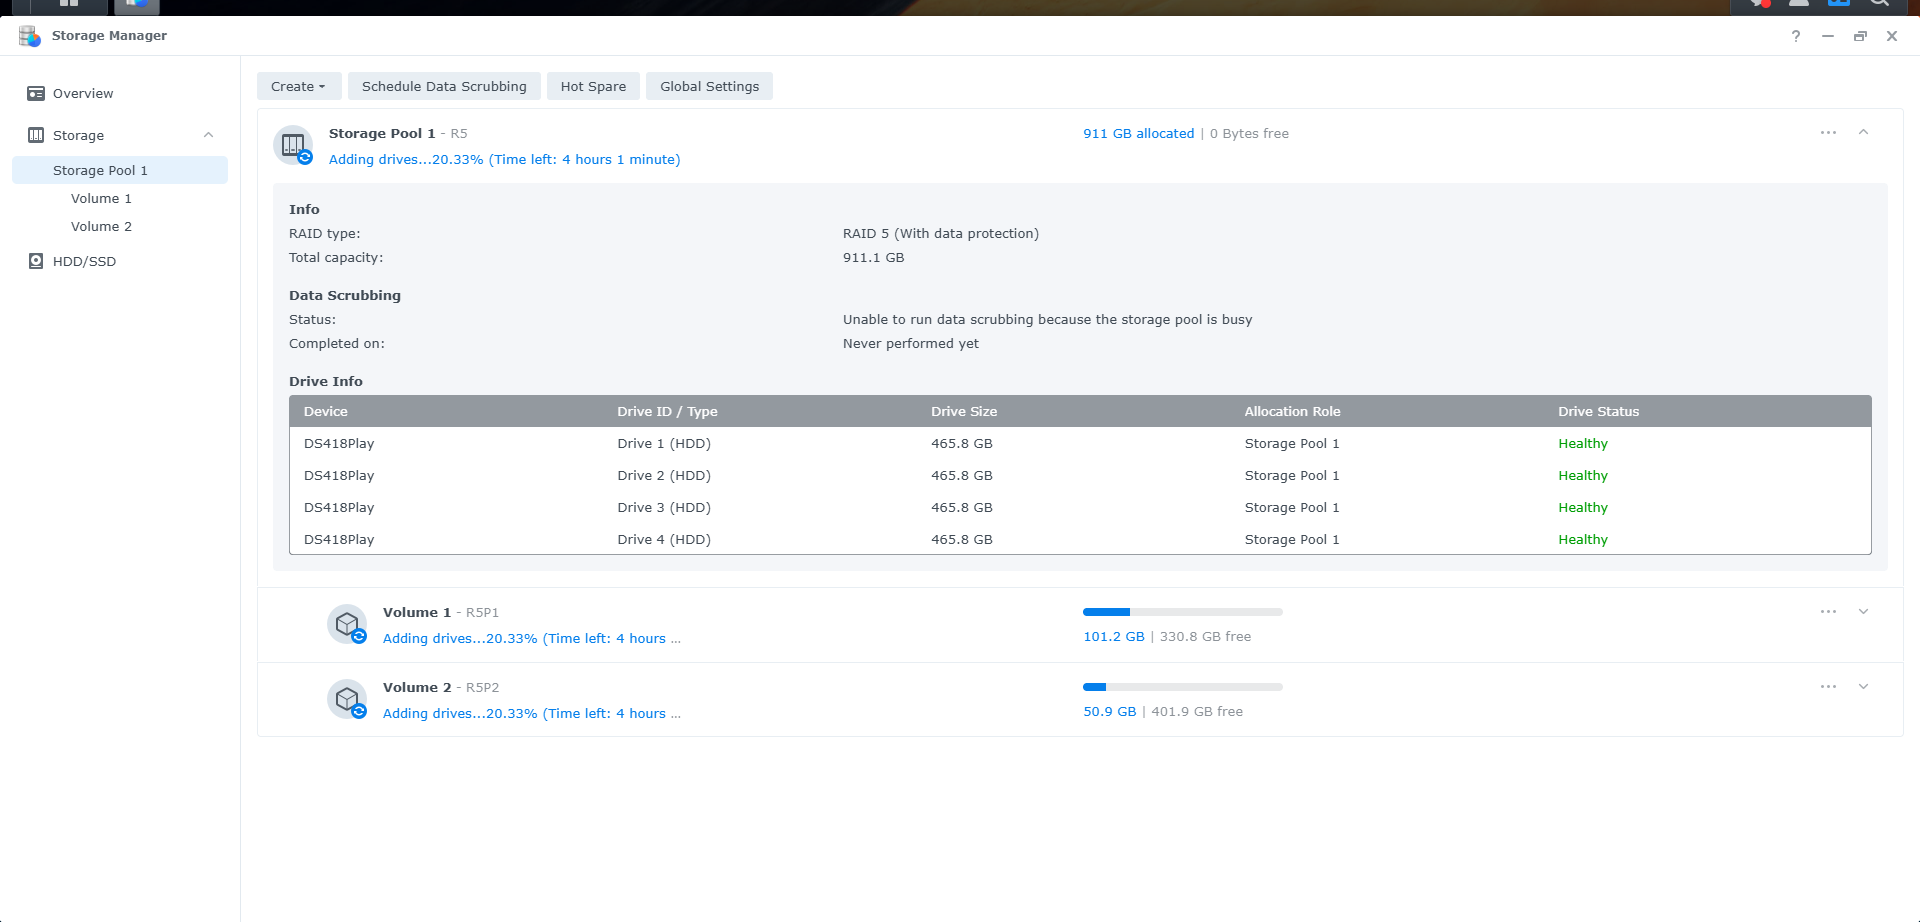Click Volume 2 adding drives status text

click(x=531, y=713)
